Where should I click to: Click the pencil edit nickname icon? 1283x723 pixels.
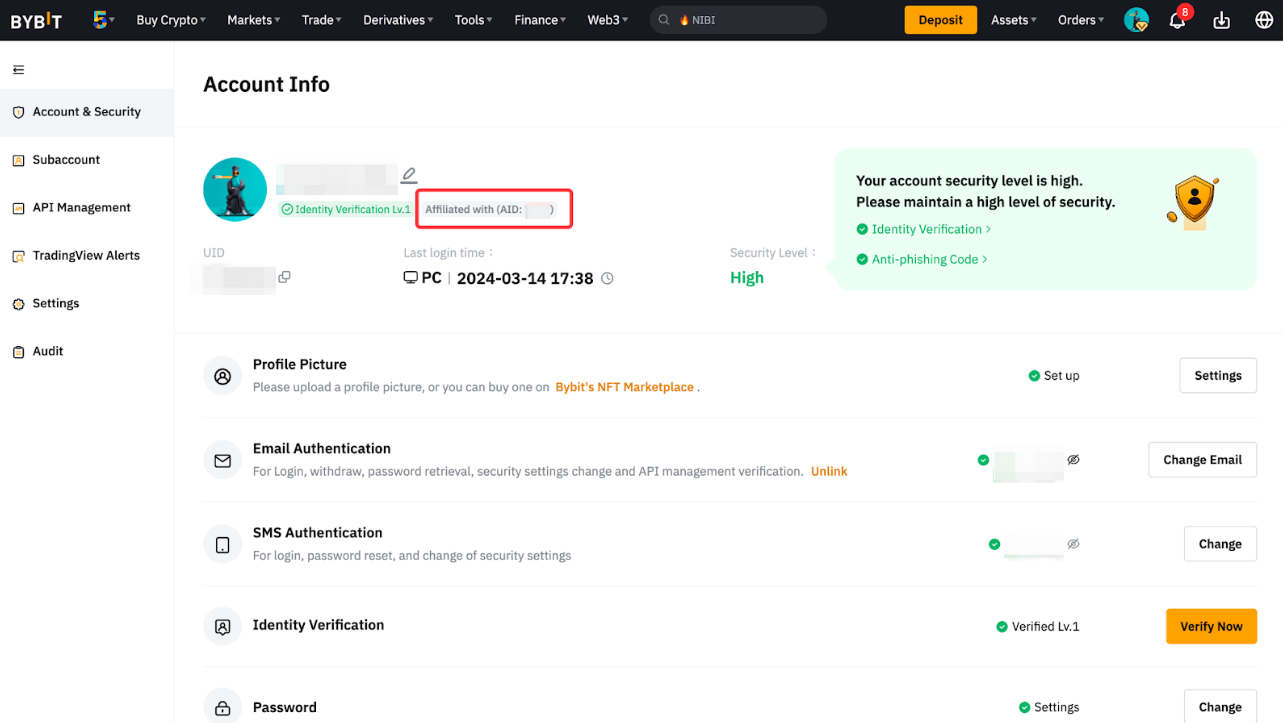tap(409, 175)
